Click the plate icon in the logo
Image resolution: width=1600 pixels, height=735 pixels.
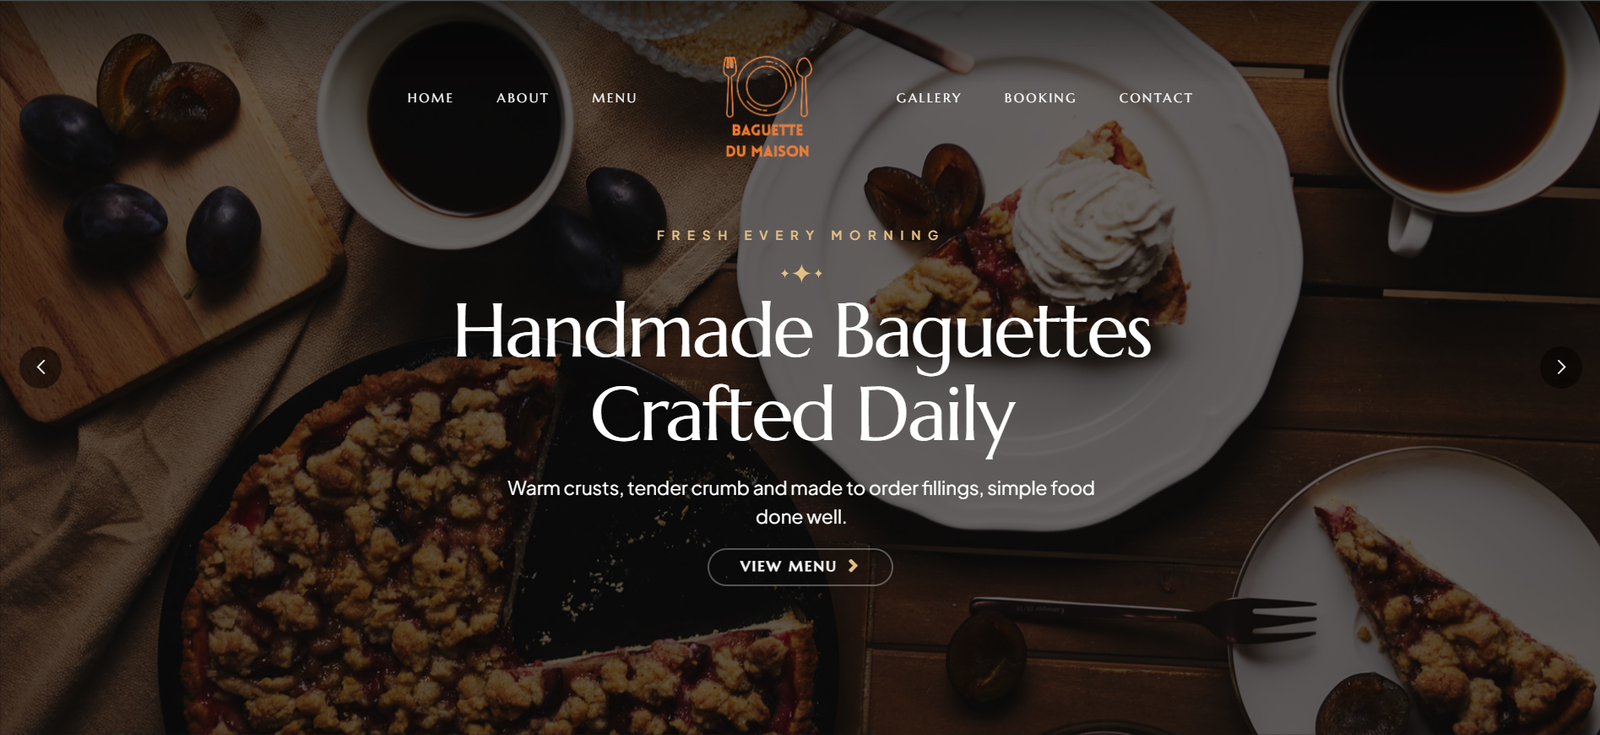[x=767, y=86]
